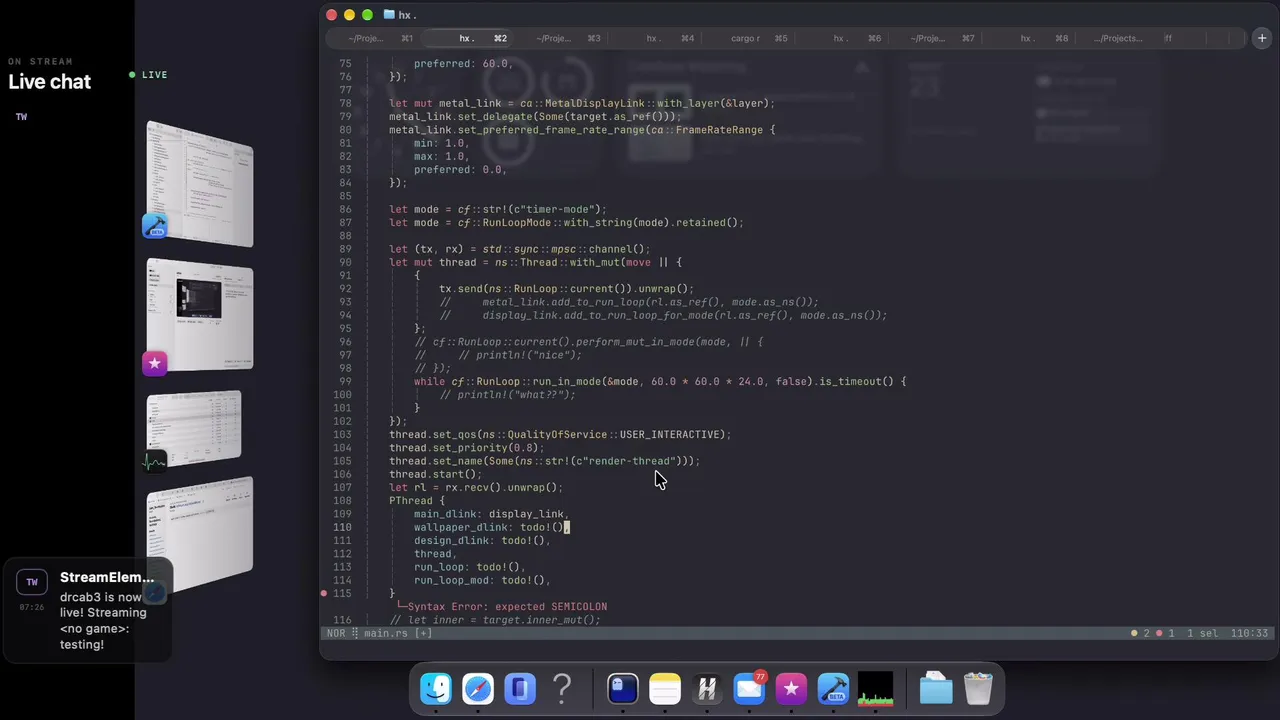The image size is (1280, 720).
Task: Click main.rs [+] filename in statusline
Action: [398, 633]
